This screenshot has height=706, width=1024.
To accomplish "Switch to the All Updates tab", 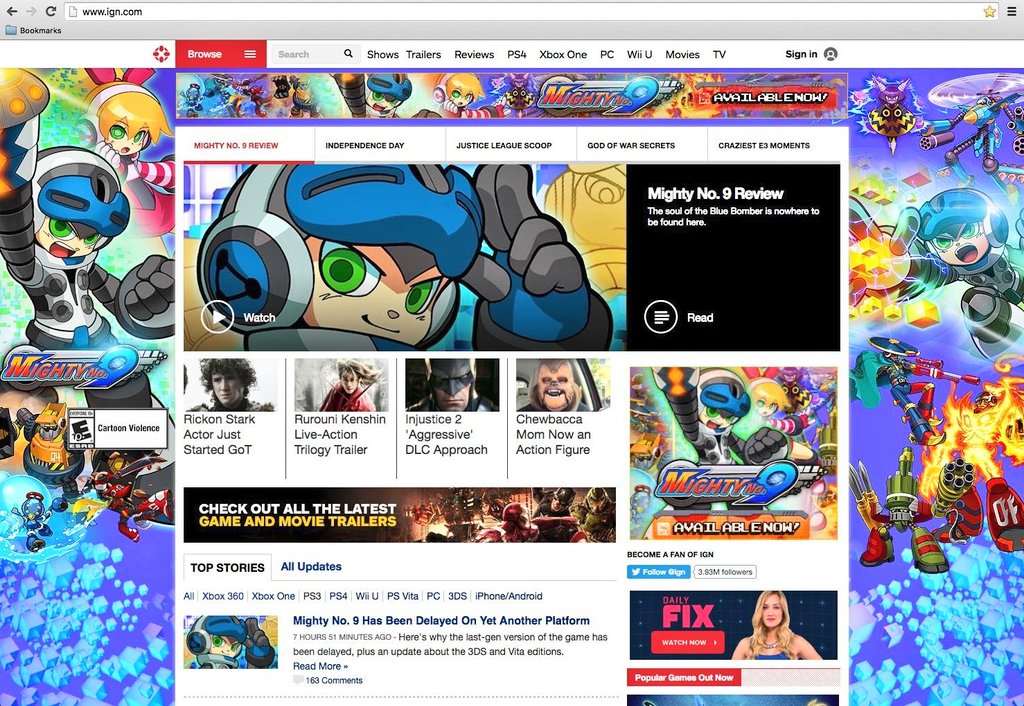I will coord(311,566).
